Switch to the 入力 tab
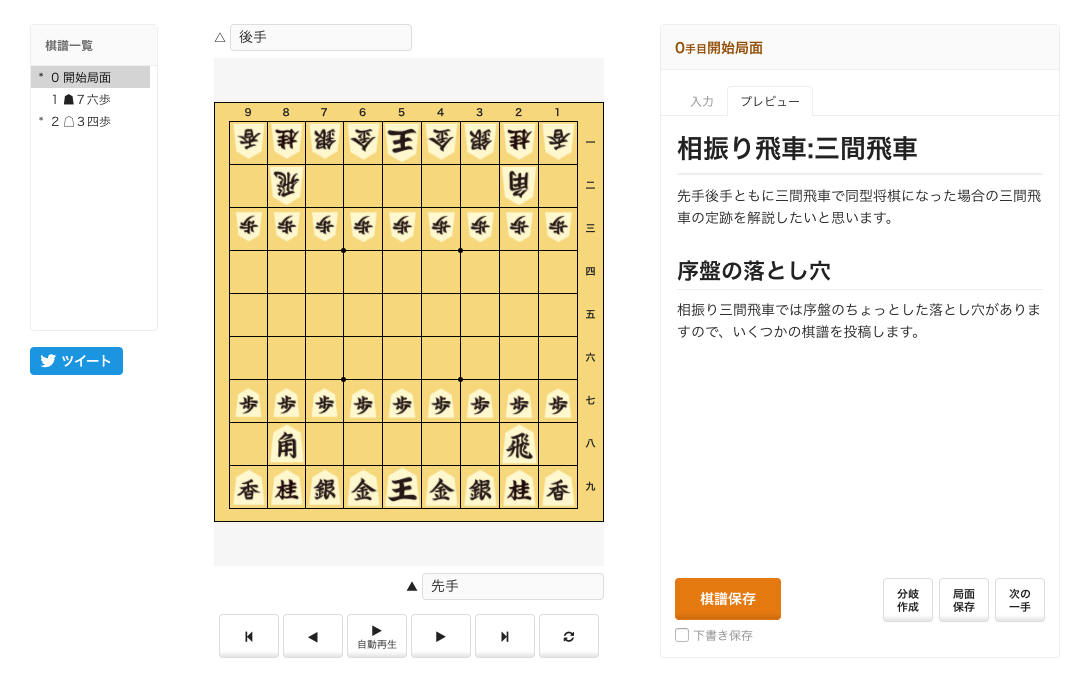1090x690 pixels. tap(702, 101)
